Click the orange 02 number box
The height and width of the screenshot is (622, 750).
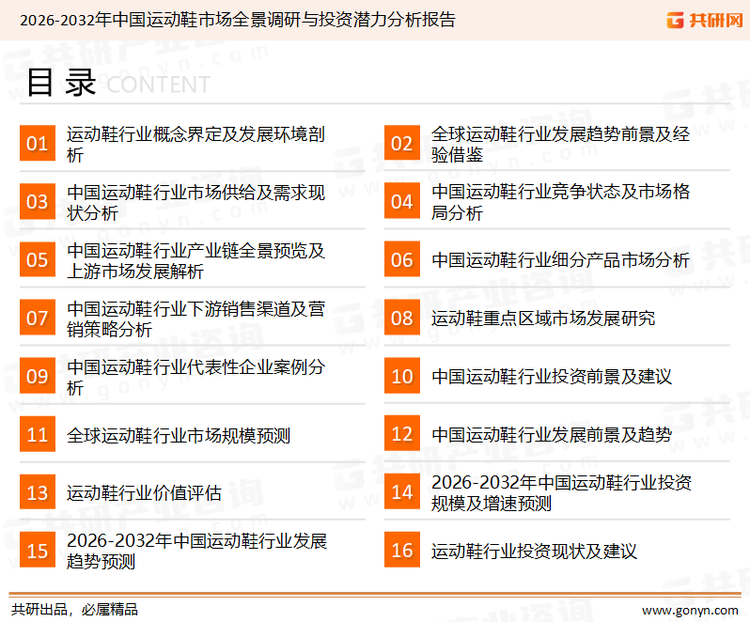point(402,143)
